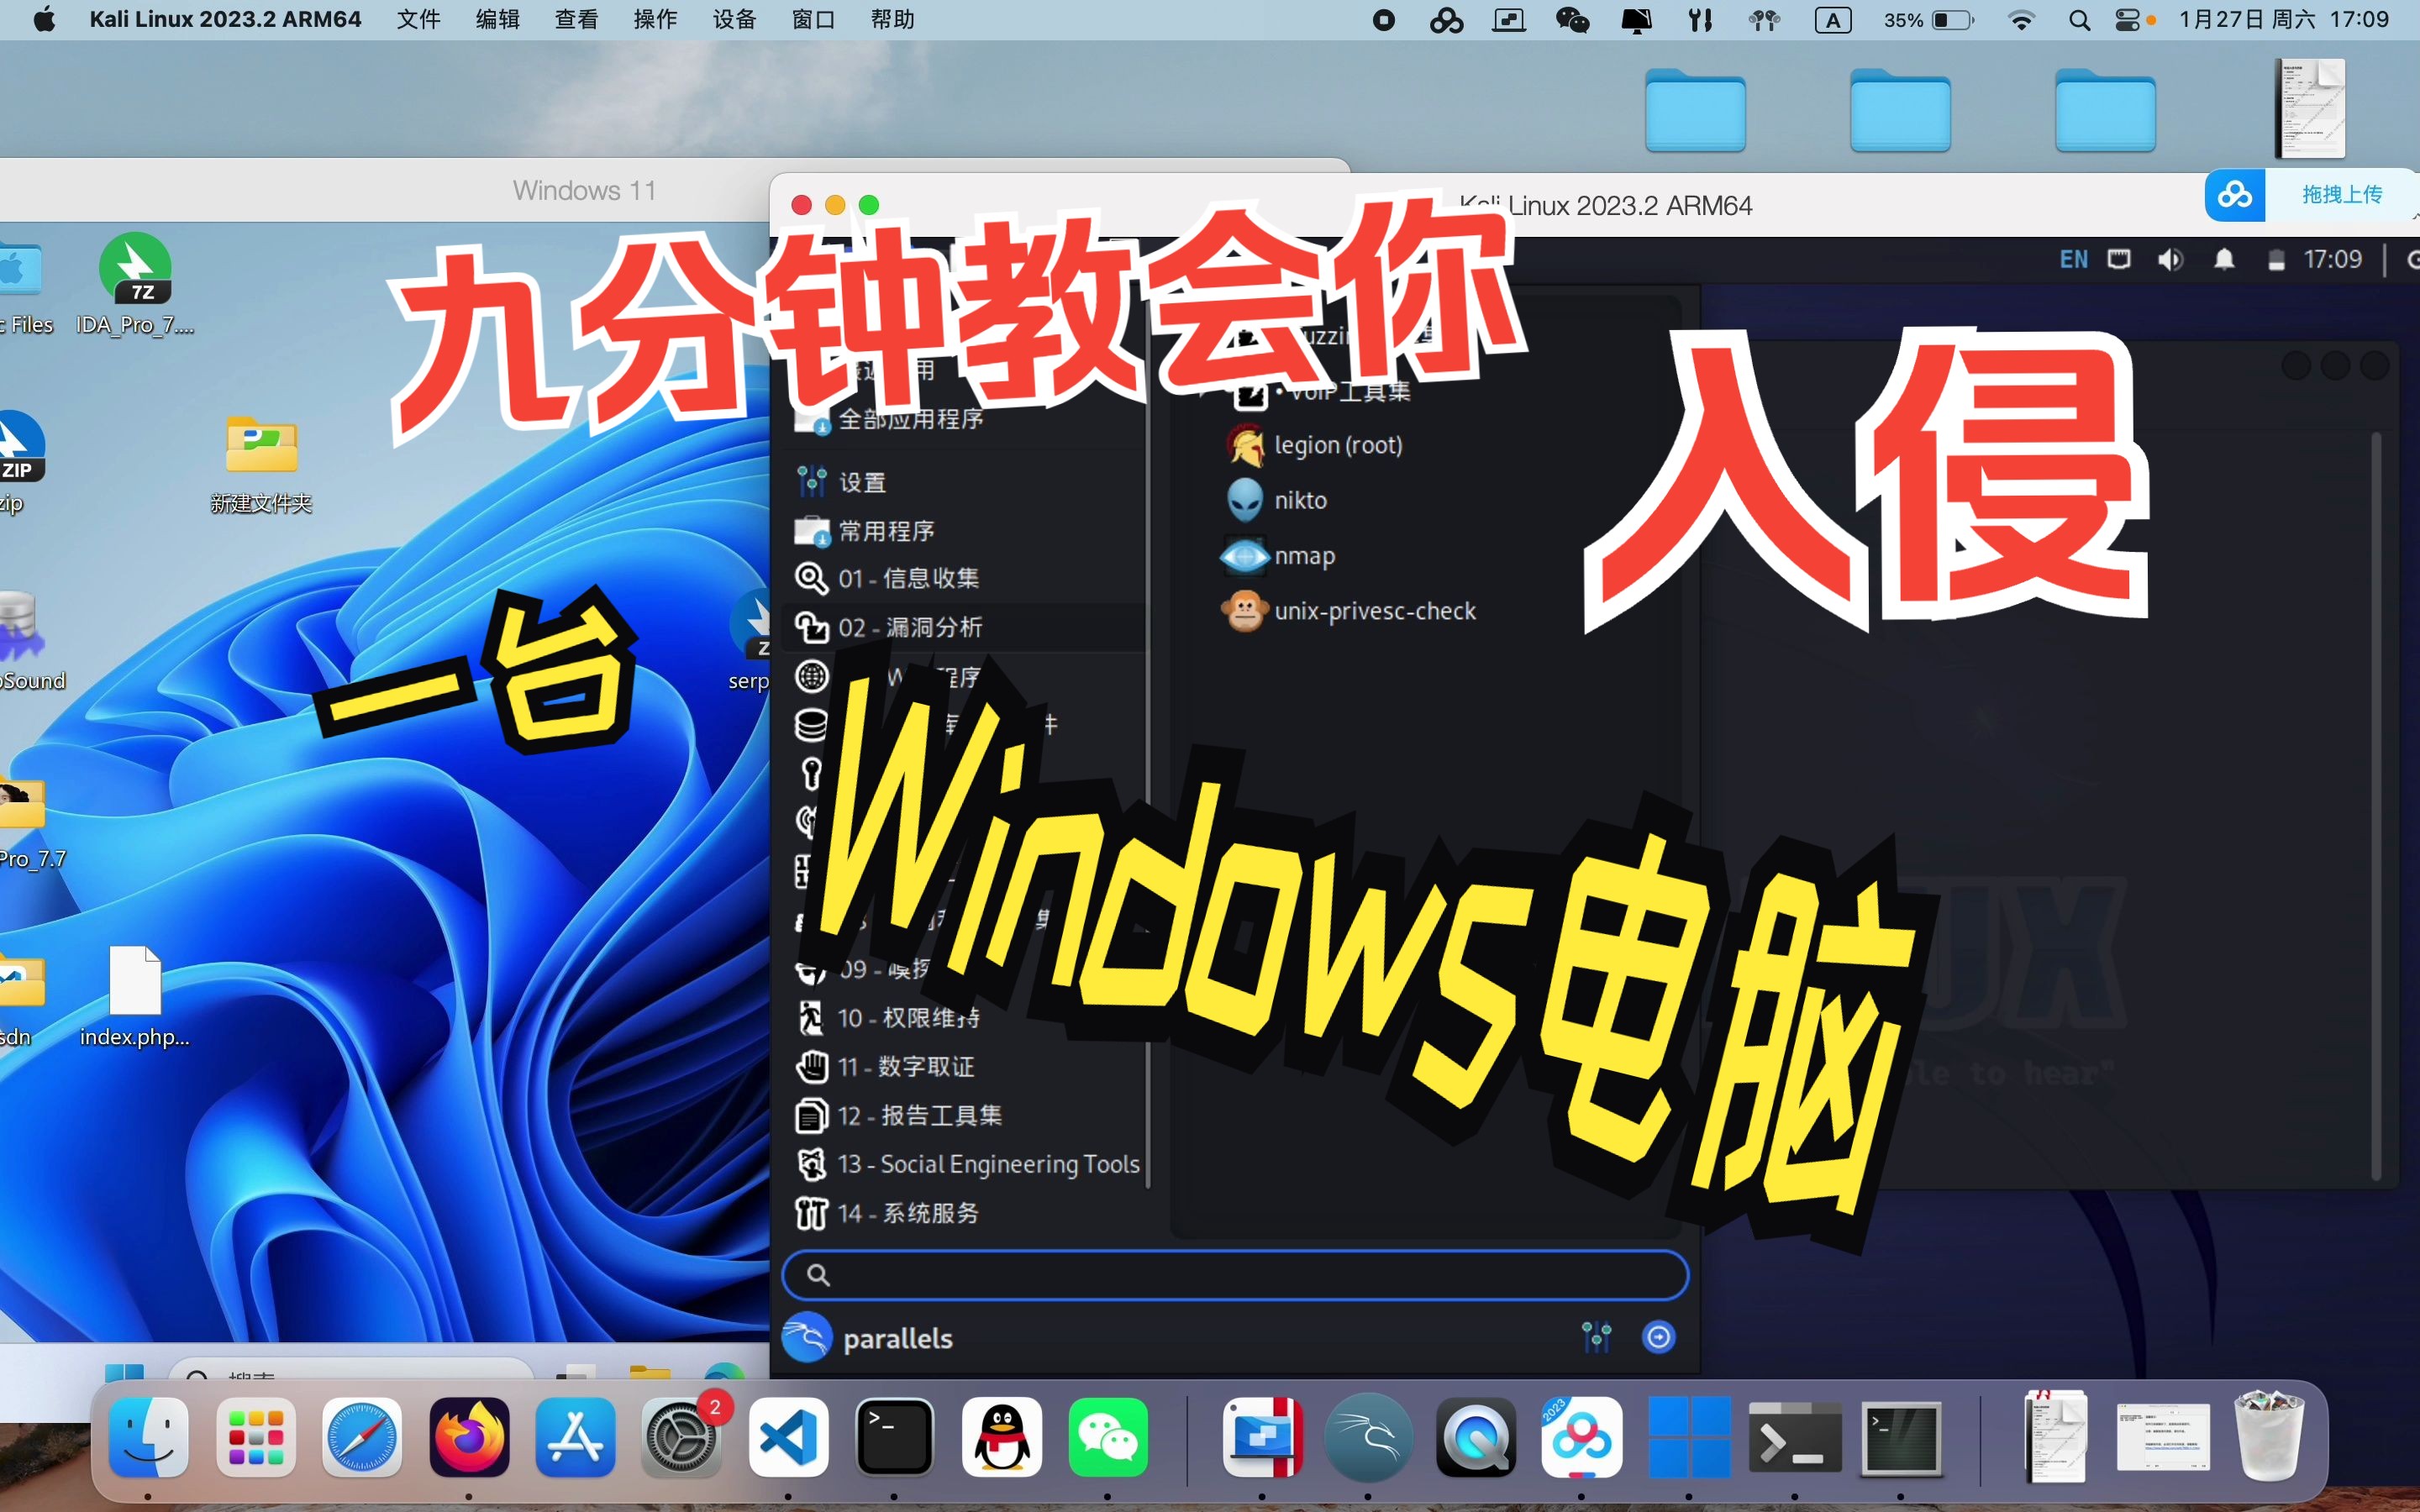Open Baidu Netdisk icon in Dock
Image resolution: width=2420 pixels, height=1512 pixels.
tap(1582, 1438)
